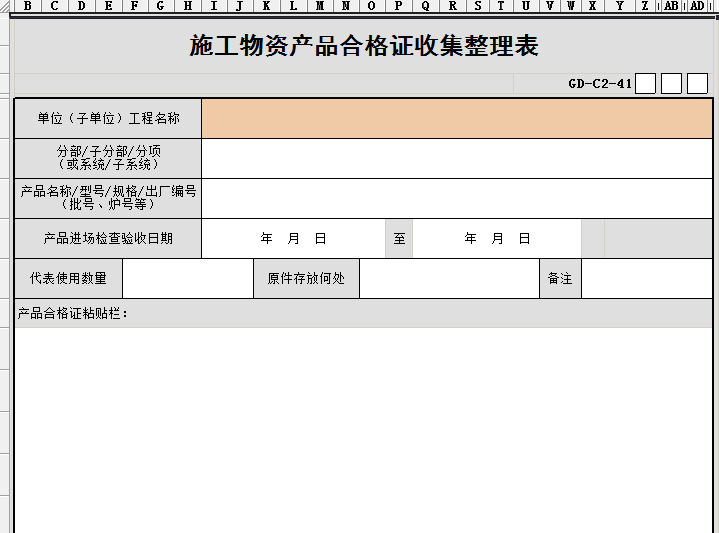The height and width of the screenshot is (533, 719).
Task: Select column W header
Action: (x=571, y=6)
